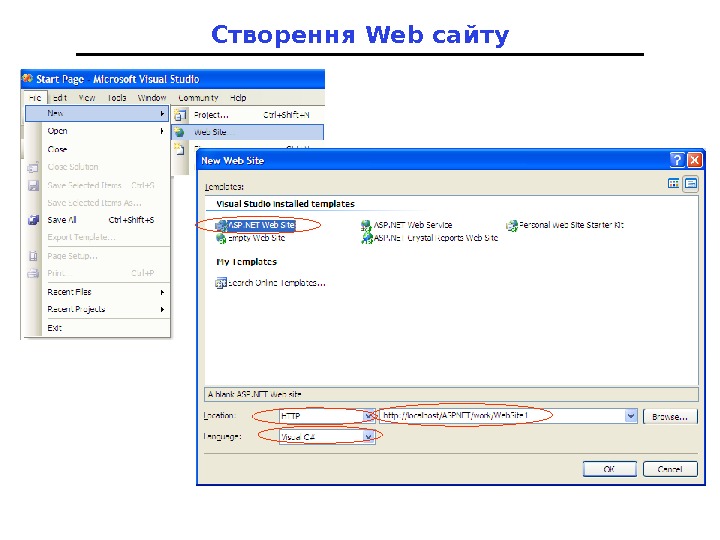The image size is (720, 540).
Task: Choose Close in the File menu
Action: pos(97,149)
